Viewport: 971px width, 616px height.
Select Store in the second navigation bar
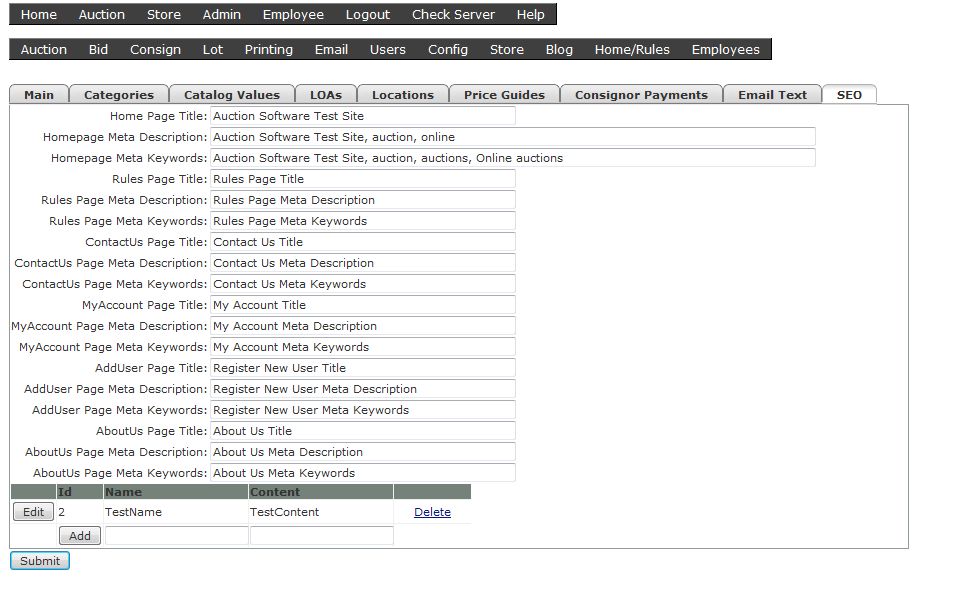tap(507, 50)
